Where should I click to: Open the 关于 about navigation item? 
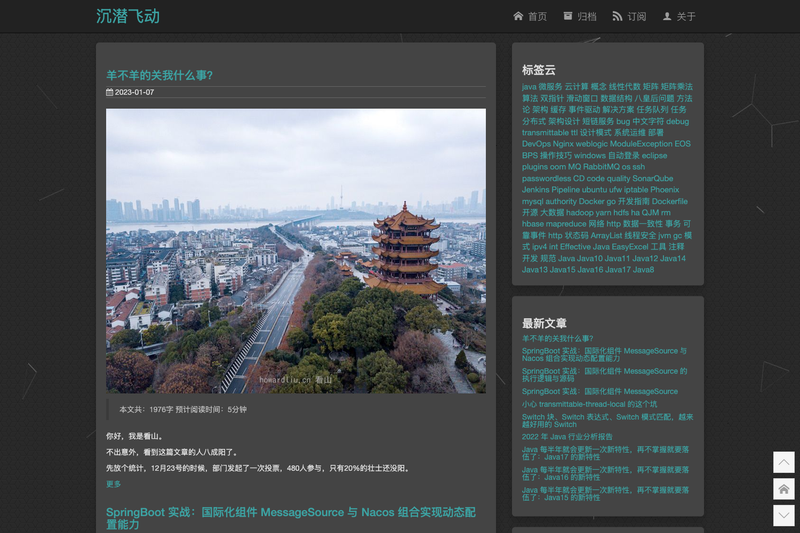tap(679, 16)
